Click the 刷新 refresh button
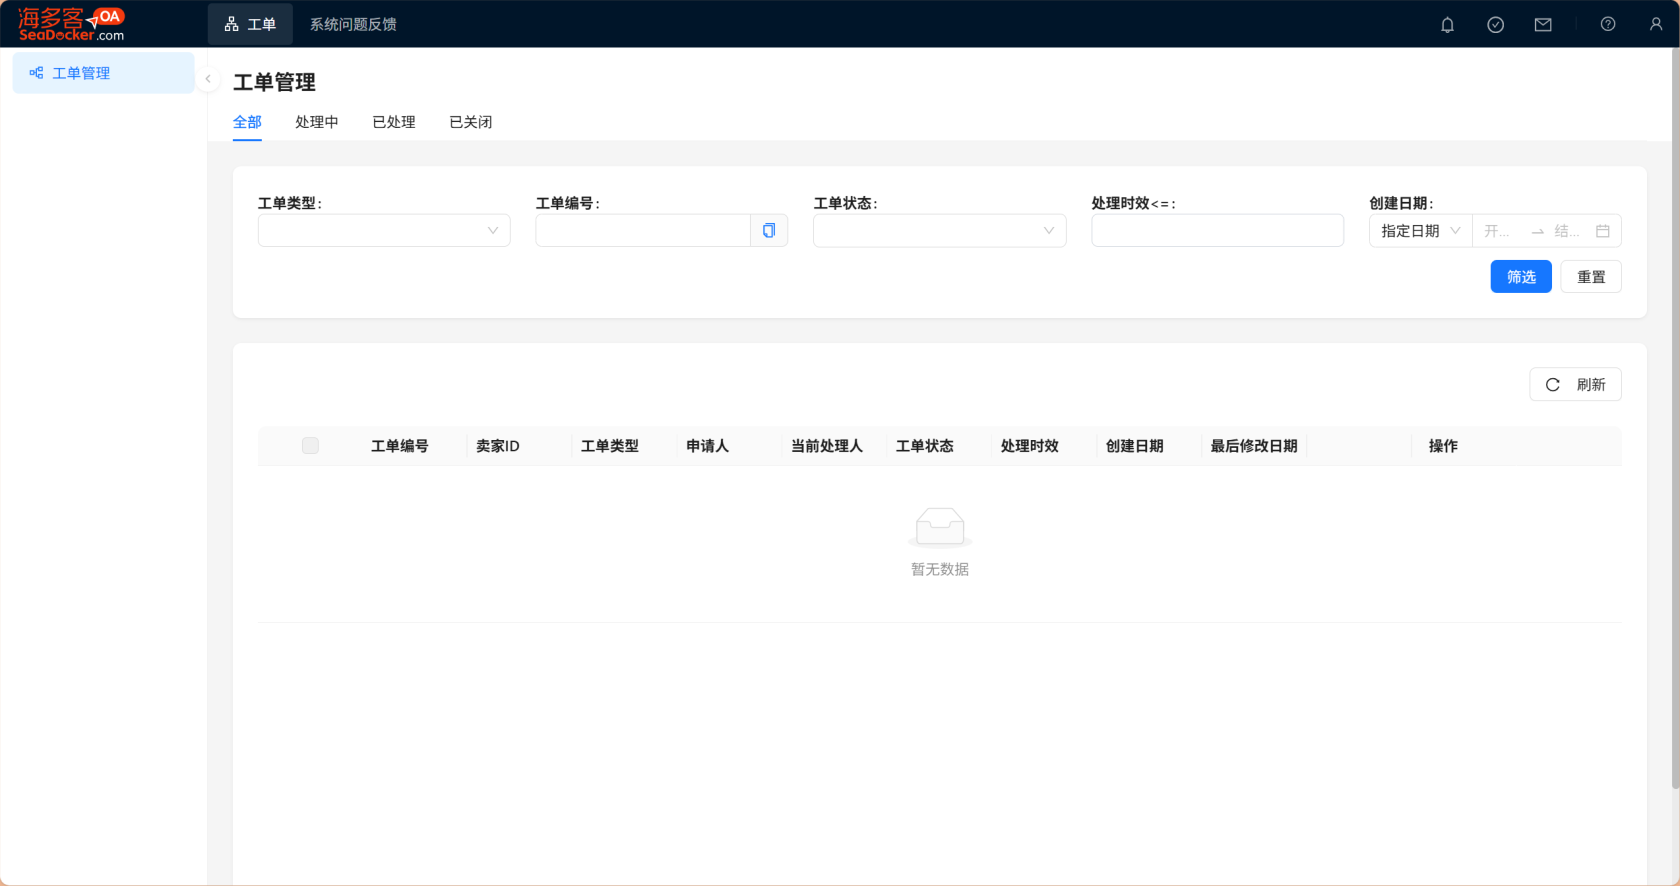This screenshot has height=886, width=1680. tap(1575, 385)
